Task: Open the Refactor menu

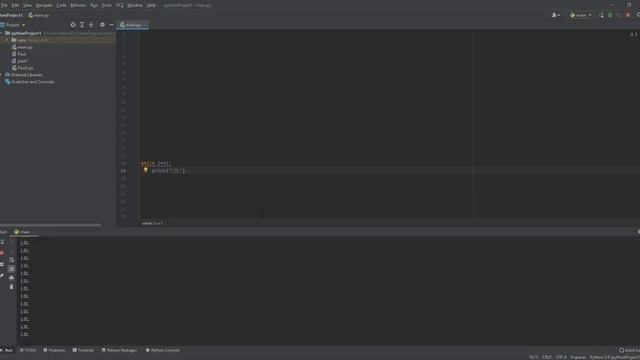Action: point(78,5)
